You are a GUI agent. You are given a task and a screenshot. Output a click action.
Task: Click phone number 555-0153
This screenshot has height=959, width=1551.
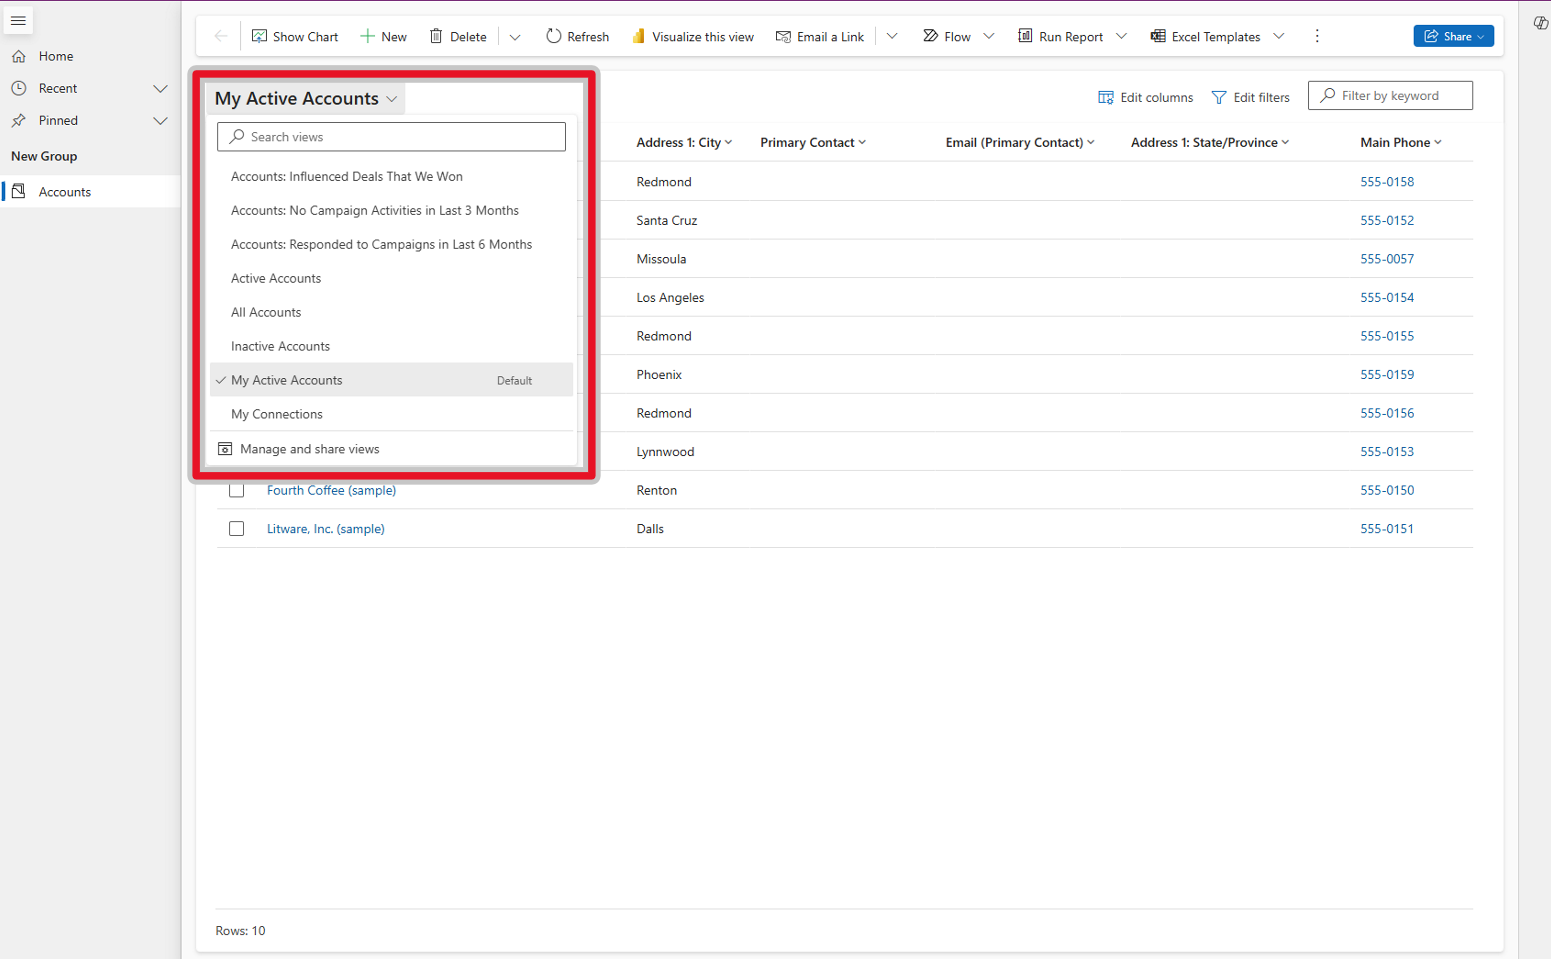pyautogui.click(x=1387, y=452)
